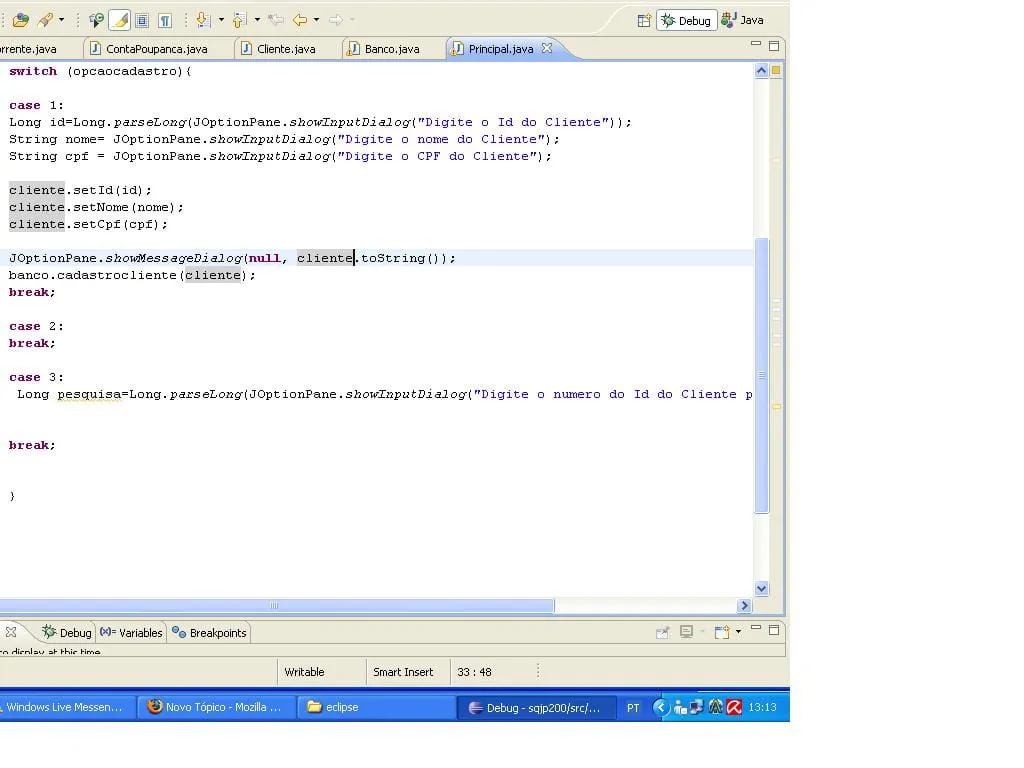Open Back navigation history dropdown
The height and width of the screenshot is (768, 1024).
(317, 20)
